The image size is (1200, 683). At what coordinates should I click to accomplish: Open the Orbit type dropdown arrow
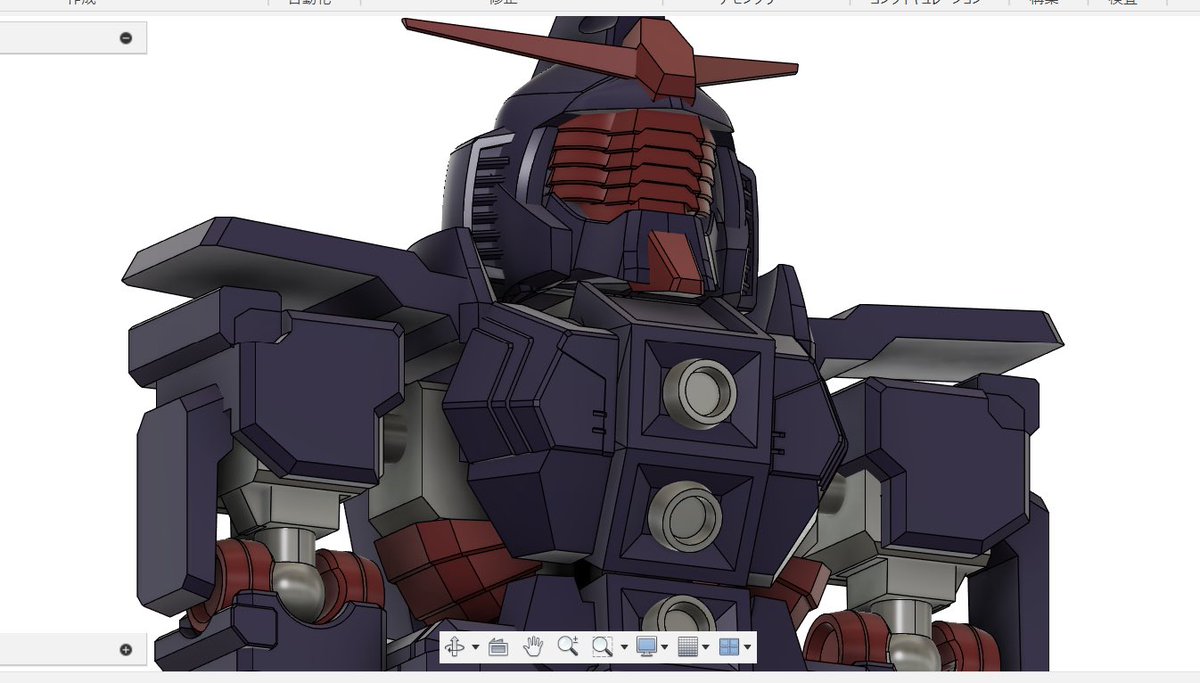point(475,648)
